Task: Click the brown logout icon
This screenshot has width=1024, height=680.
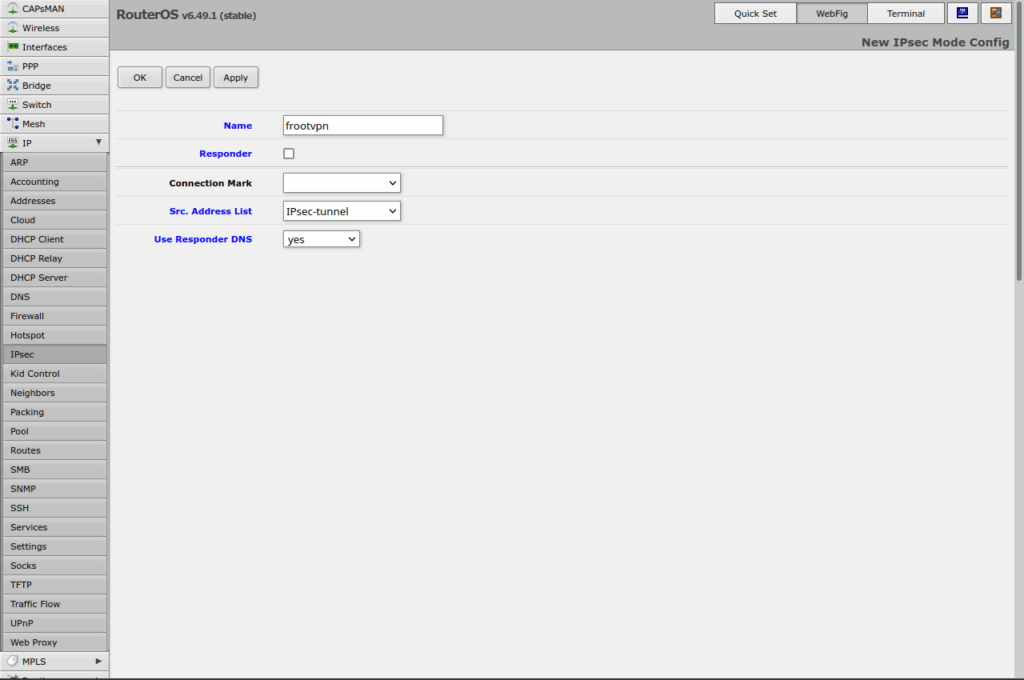Action: tap(995, 13)
